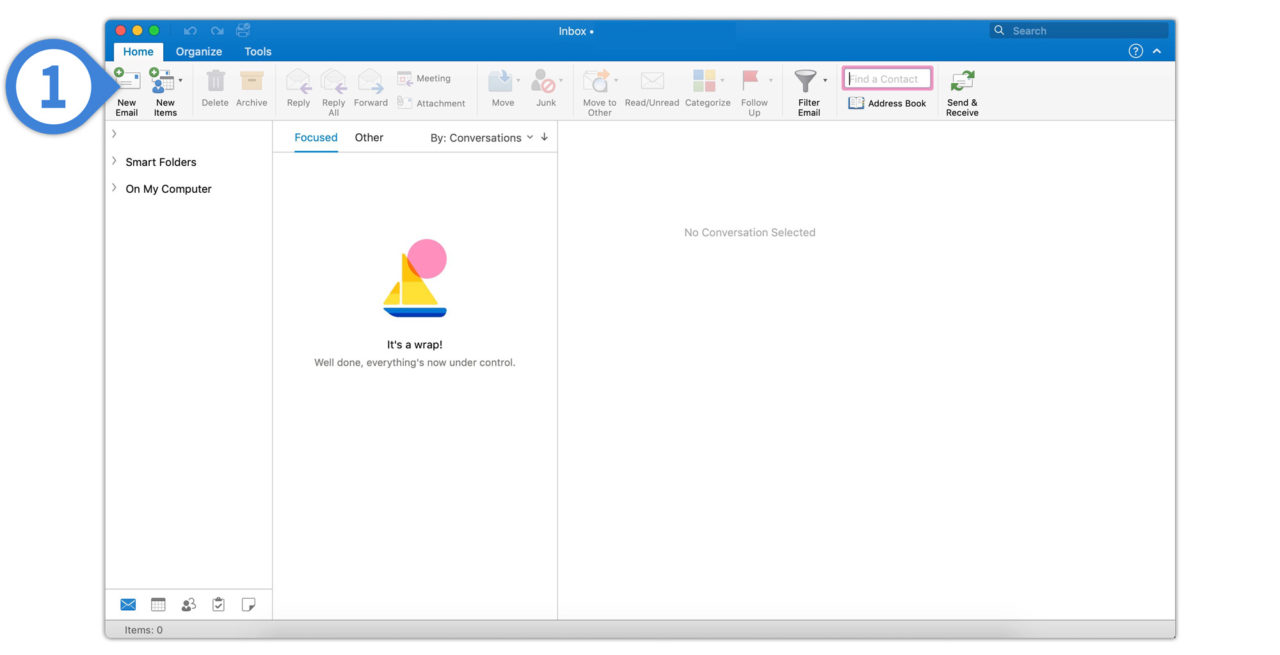The width and height of the screenshot is (1280, 655).
Task: Open the Filter Email dropdown arrow
Action: (825, 81)
